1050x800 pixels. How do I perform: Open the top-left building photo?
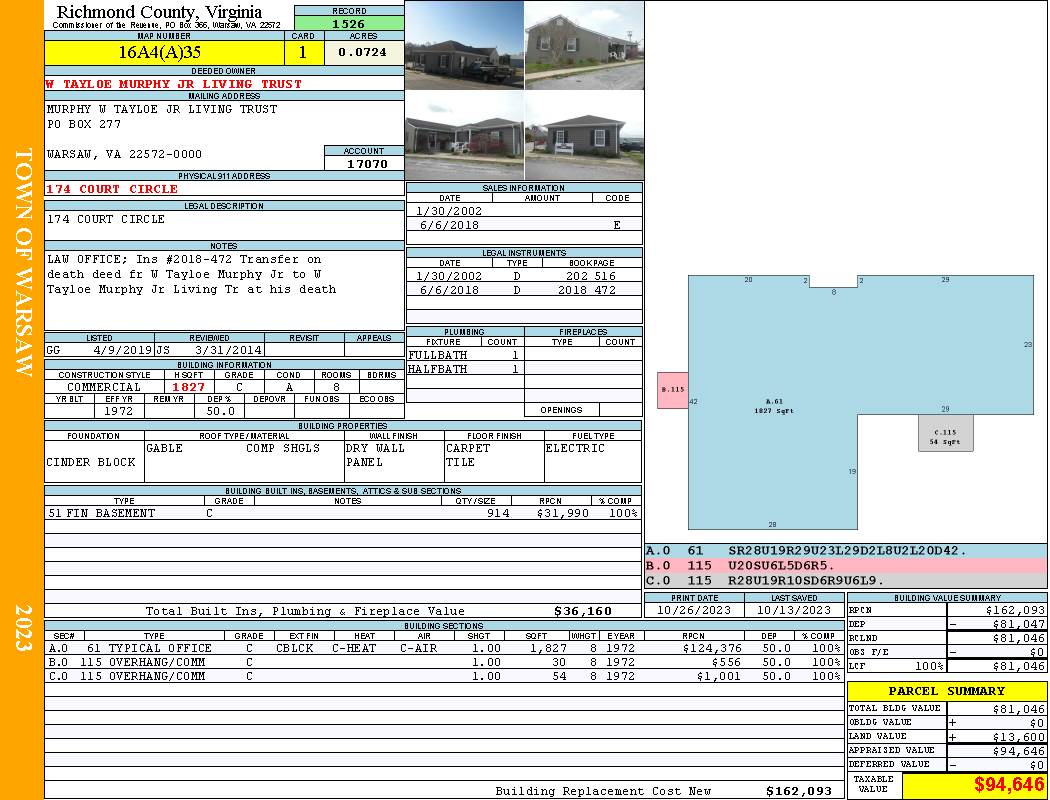pyautogui.click(x=464, y=44)
